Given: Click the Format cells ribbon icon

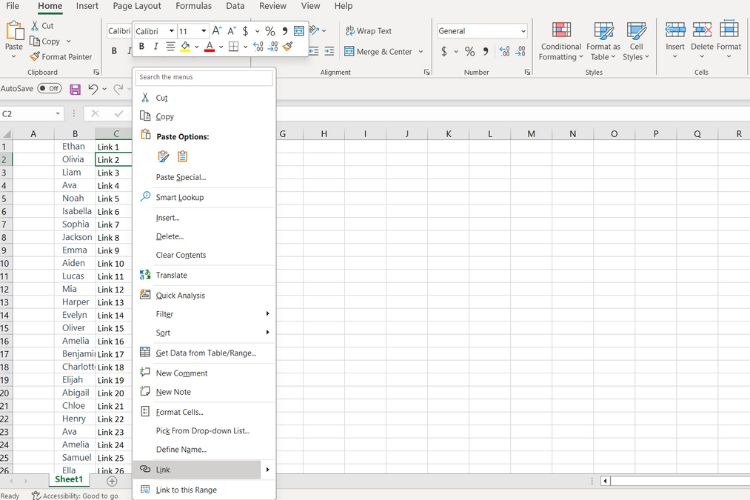Looking at the screenshot, I should pyautogui.click(x=729, y=30).
